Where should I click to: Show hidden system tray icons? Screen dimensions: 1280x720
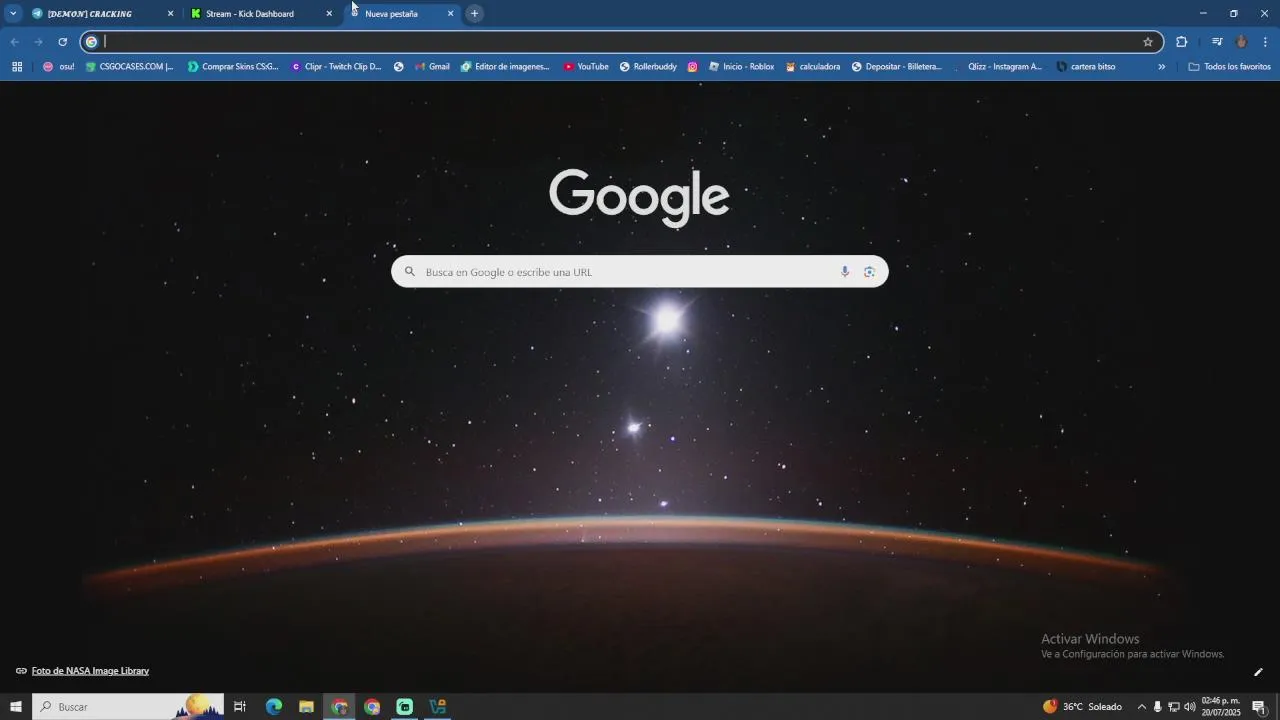[1142, 707]
